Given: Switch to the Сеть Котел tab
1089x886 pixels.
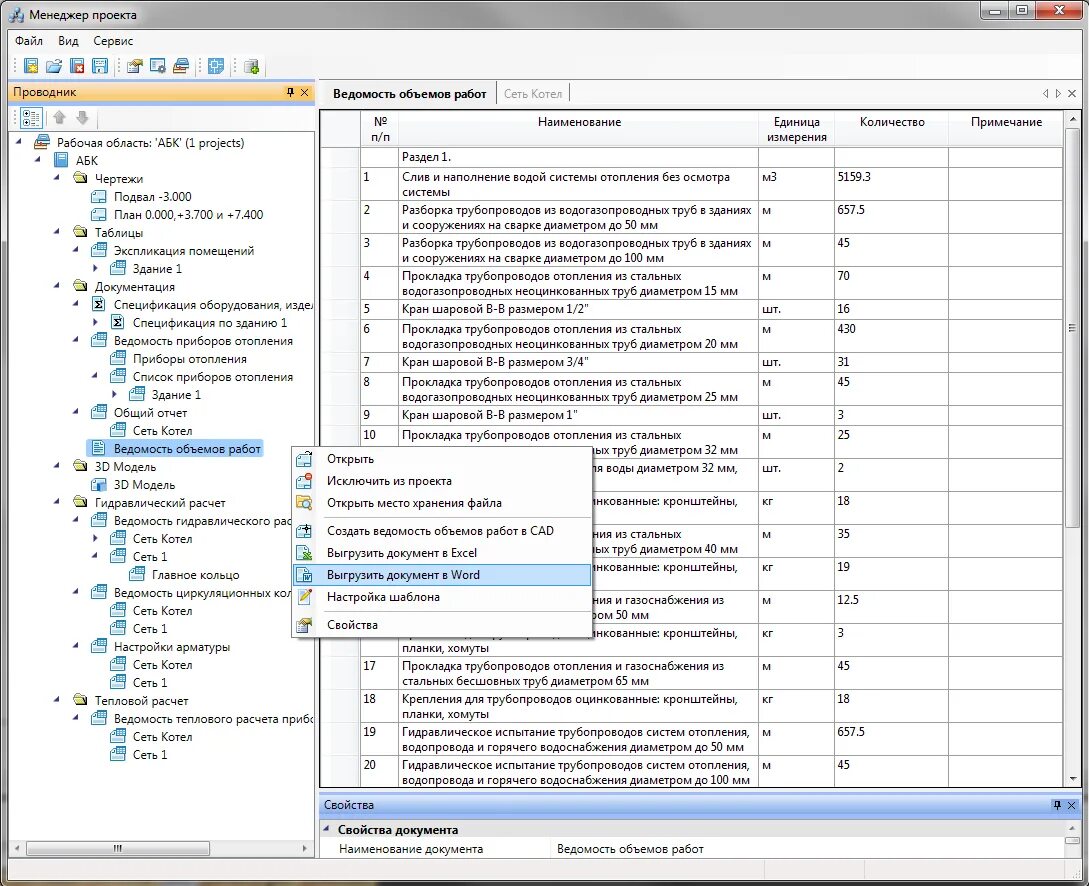Looking at the screenshot, I should click(x=533, y=94).
